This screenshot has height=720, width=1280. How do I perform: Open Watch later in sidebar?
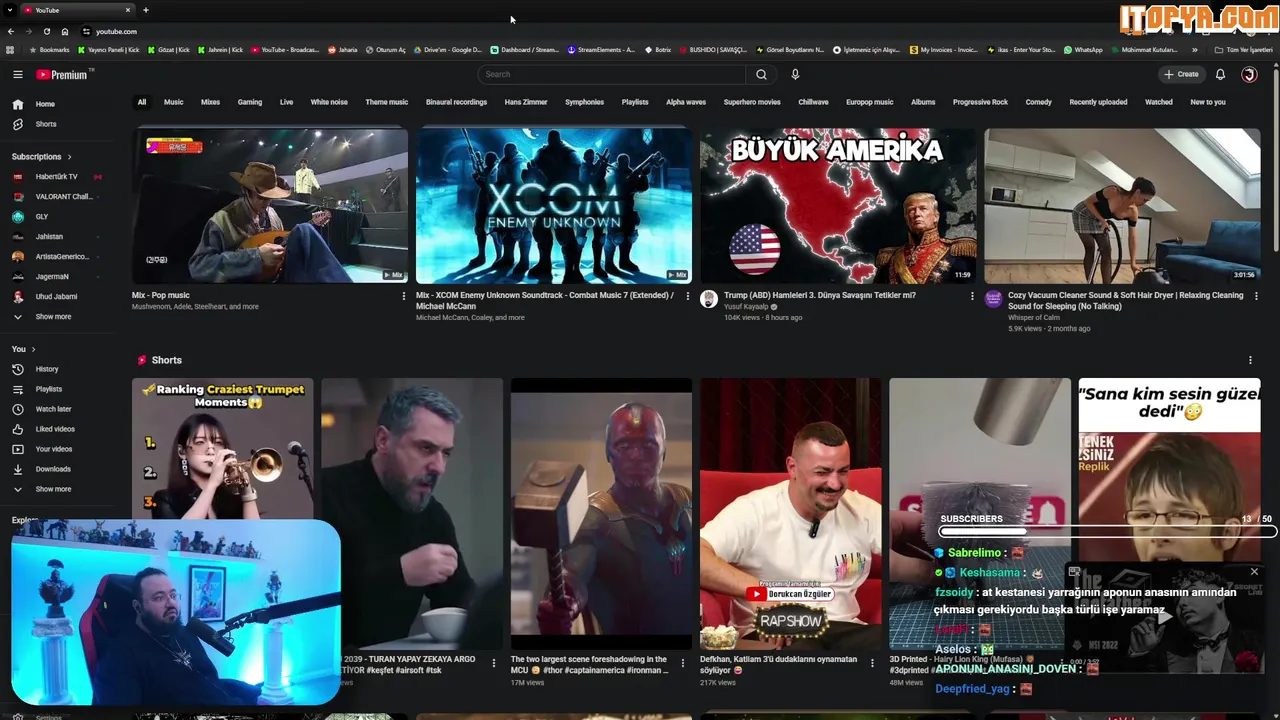(53, 409)
